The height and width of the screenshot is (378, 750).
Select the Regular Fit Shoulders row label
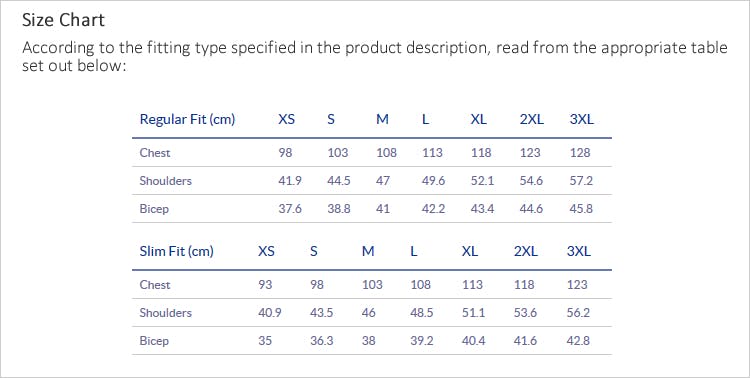165,180
